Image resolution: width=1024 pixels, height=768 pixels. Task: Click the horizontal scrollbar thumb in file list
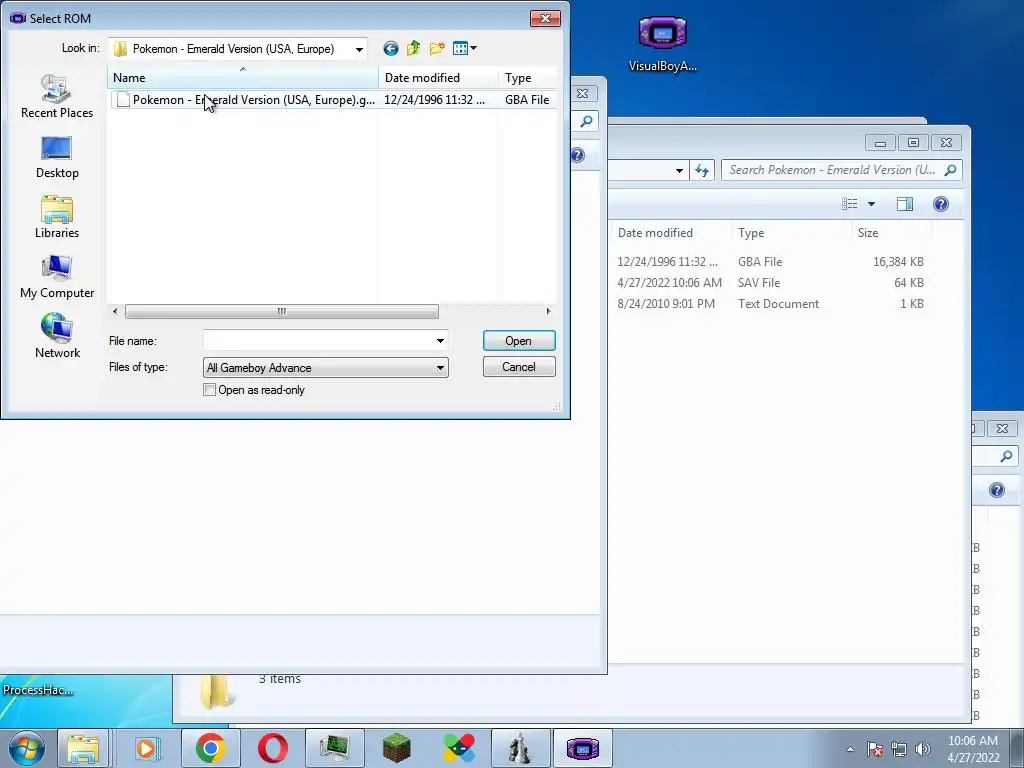coord(281,312)
